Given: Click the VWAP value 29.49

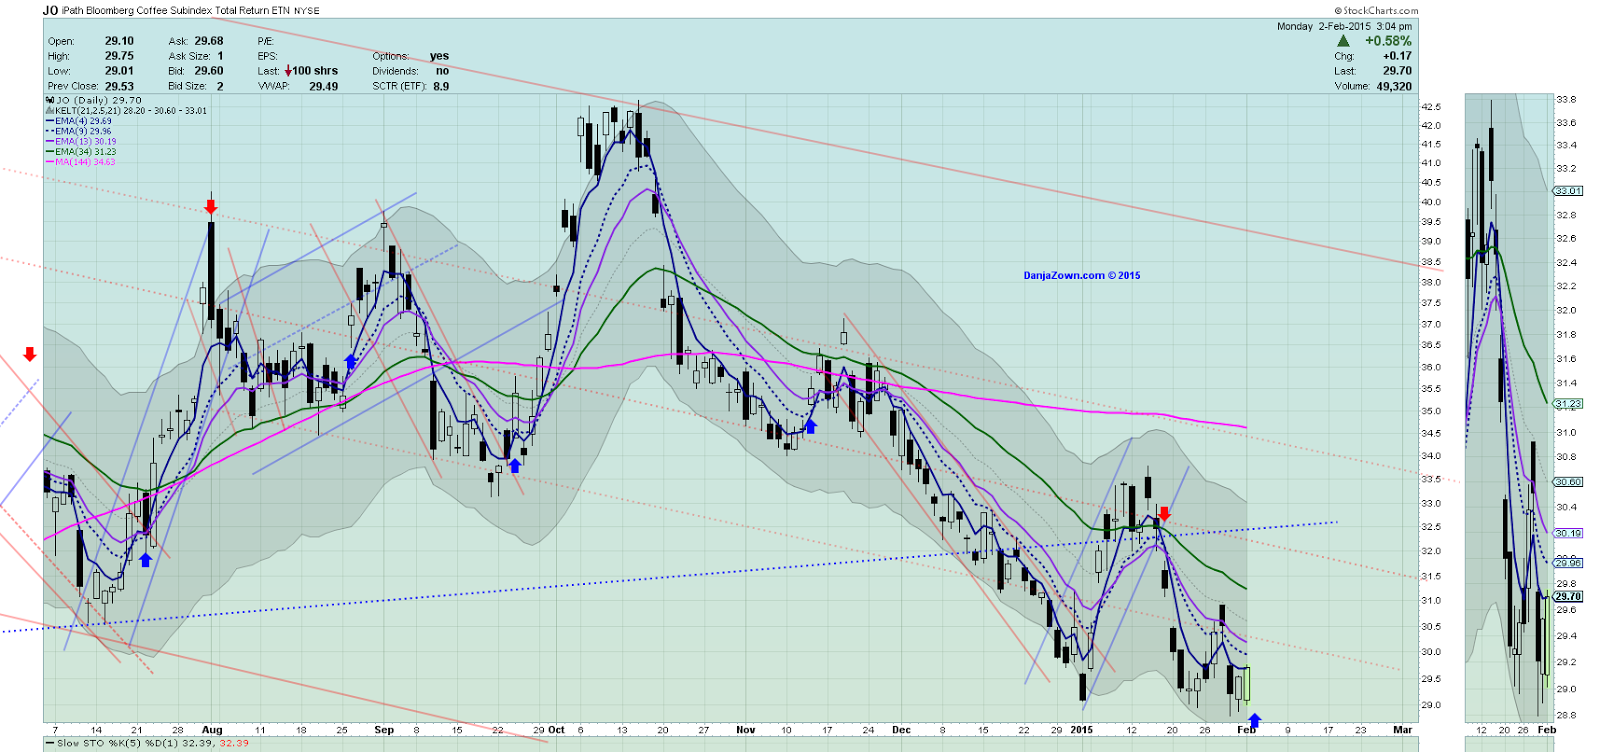Looking at the screenshot, I should tap(323, 86).
